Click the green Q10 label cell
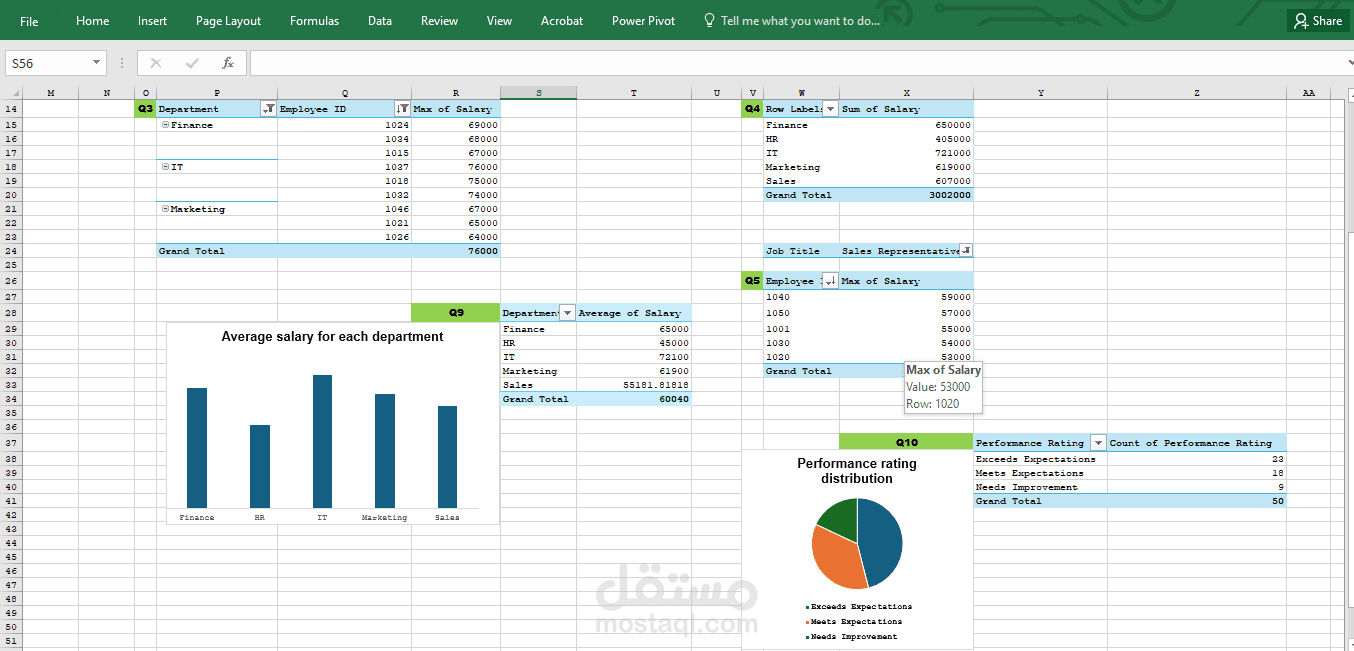 pyautogui.click(x=906, y=442)
